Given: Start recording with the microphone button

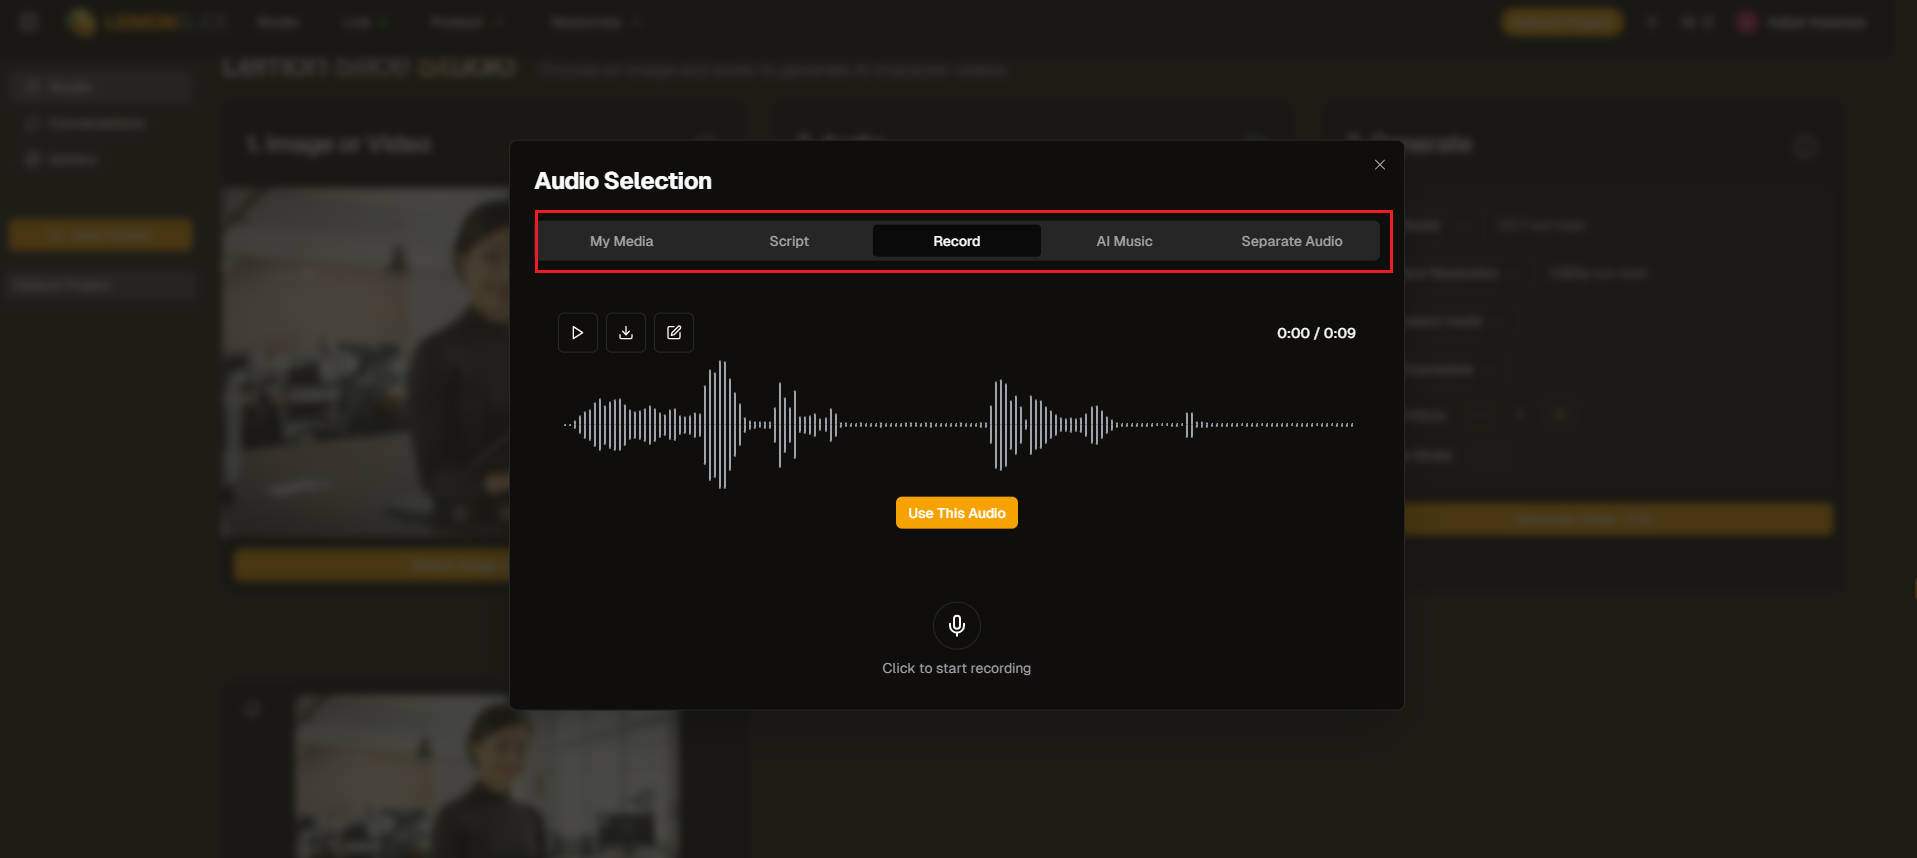Looking at the screenshot, I should click(x=957, y=626).
